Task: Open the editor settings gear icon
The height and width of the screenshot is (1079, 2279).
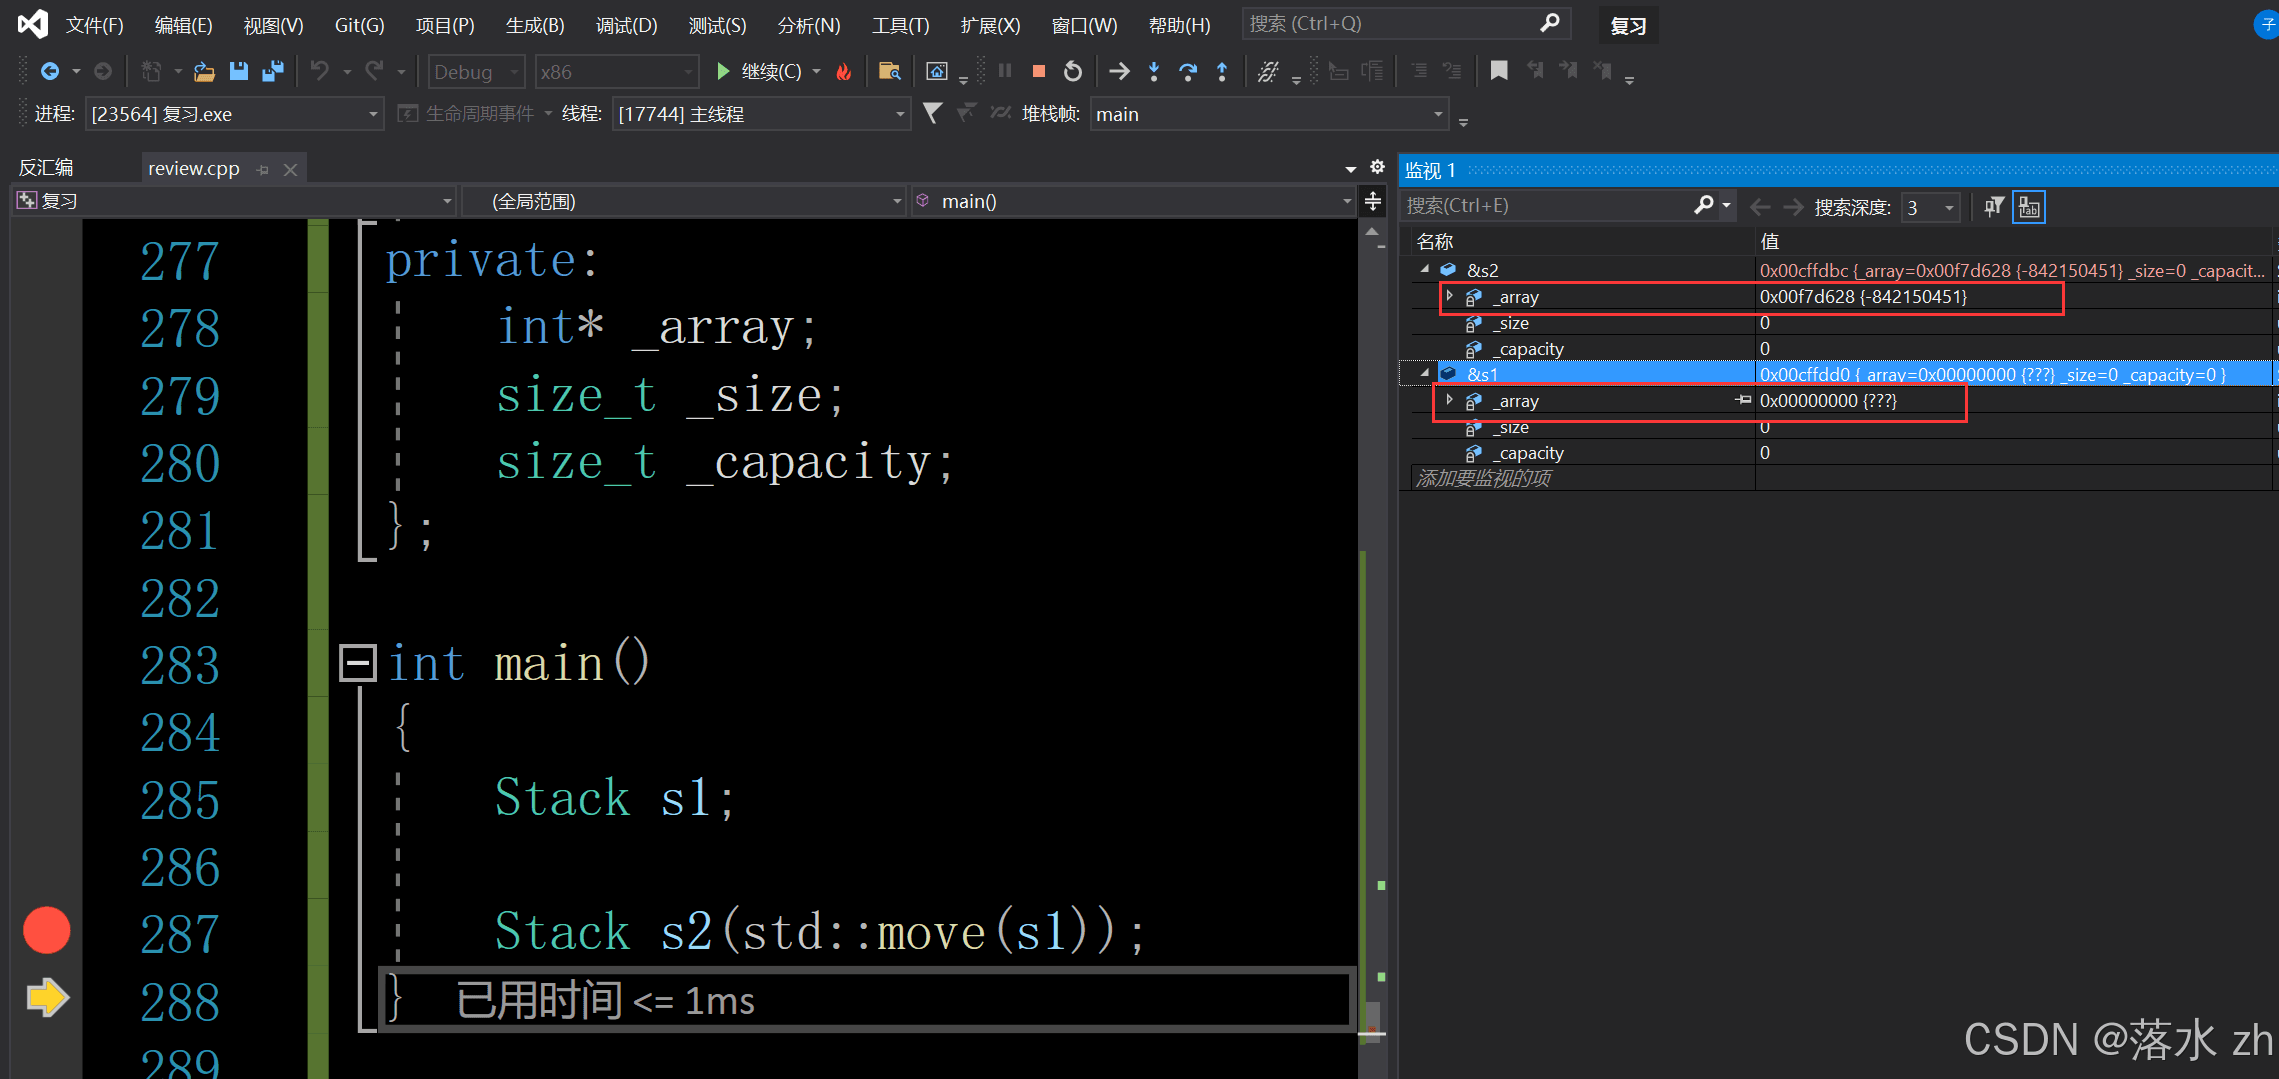Action: coord(1377,167)
